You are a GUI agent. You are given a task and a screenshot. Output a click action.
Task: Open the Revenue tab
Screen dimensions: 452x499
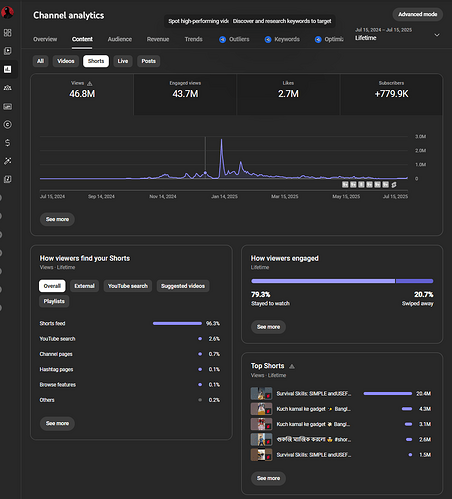[x=158, y=39]
